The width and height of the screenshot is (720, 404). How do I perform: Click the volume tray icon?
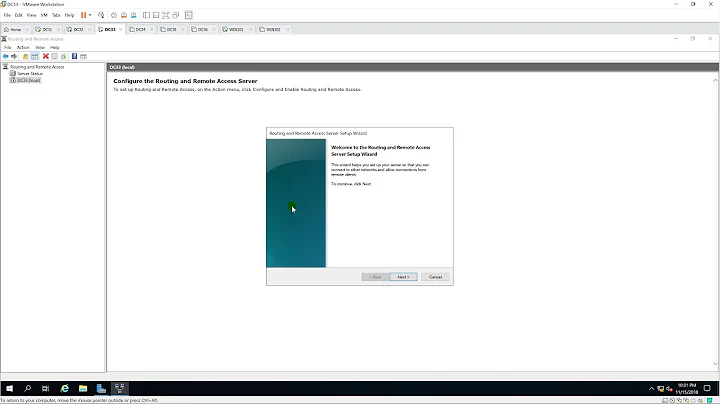pyautogui.click(x=669, y=389)
